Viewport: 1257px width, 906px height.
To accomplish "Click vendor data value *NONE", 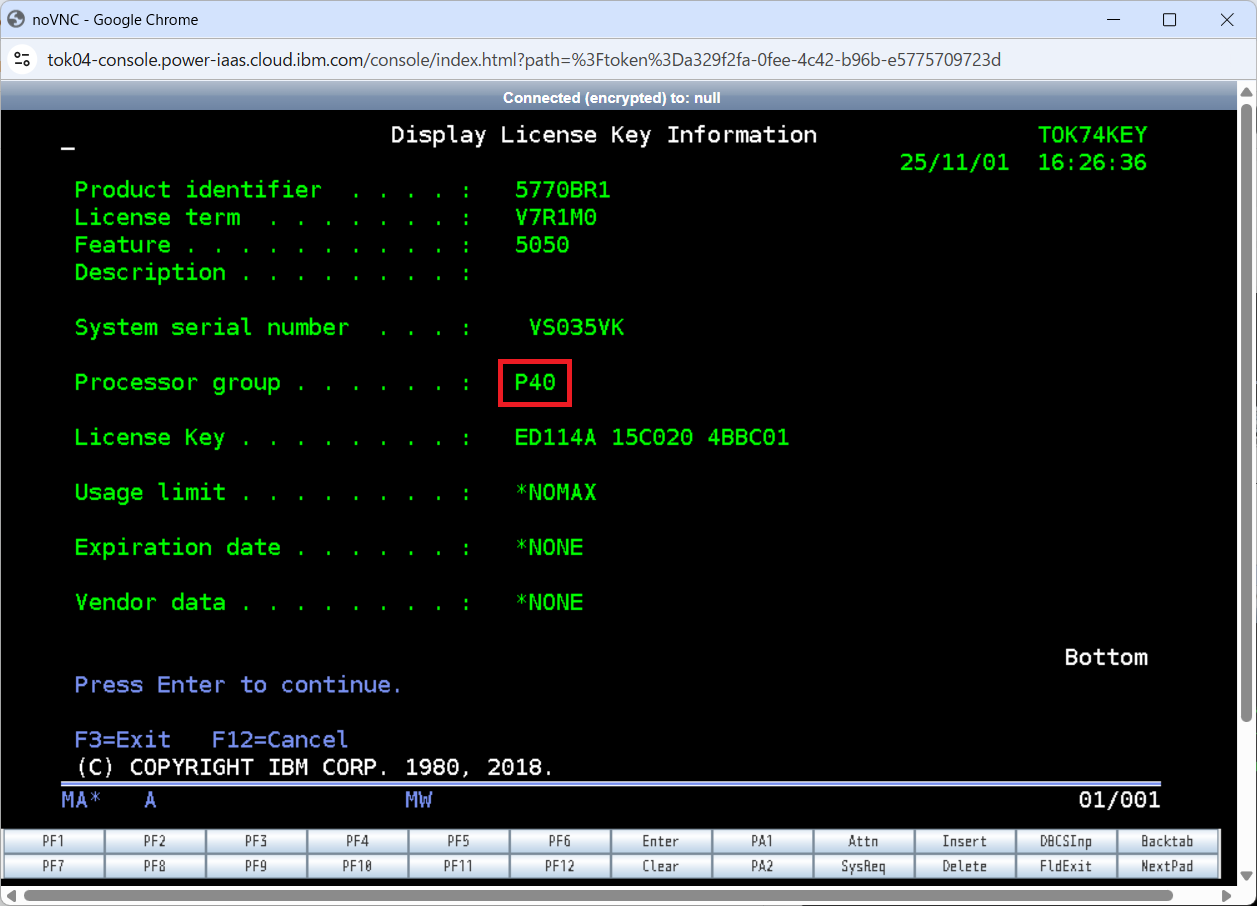I will 549,602.
